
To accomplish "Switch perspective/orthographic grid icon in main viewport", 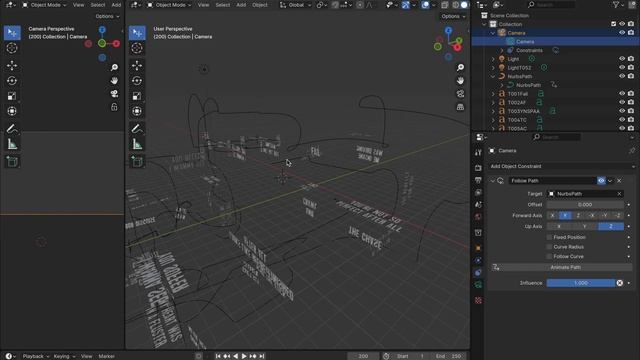I will click(x=460, y=107).
